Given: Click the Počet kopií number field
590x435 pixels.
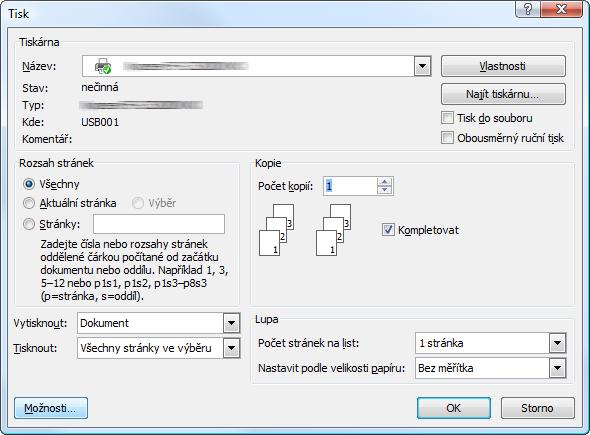Looking at the screenshot, I should click(x=350, y=186).
